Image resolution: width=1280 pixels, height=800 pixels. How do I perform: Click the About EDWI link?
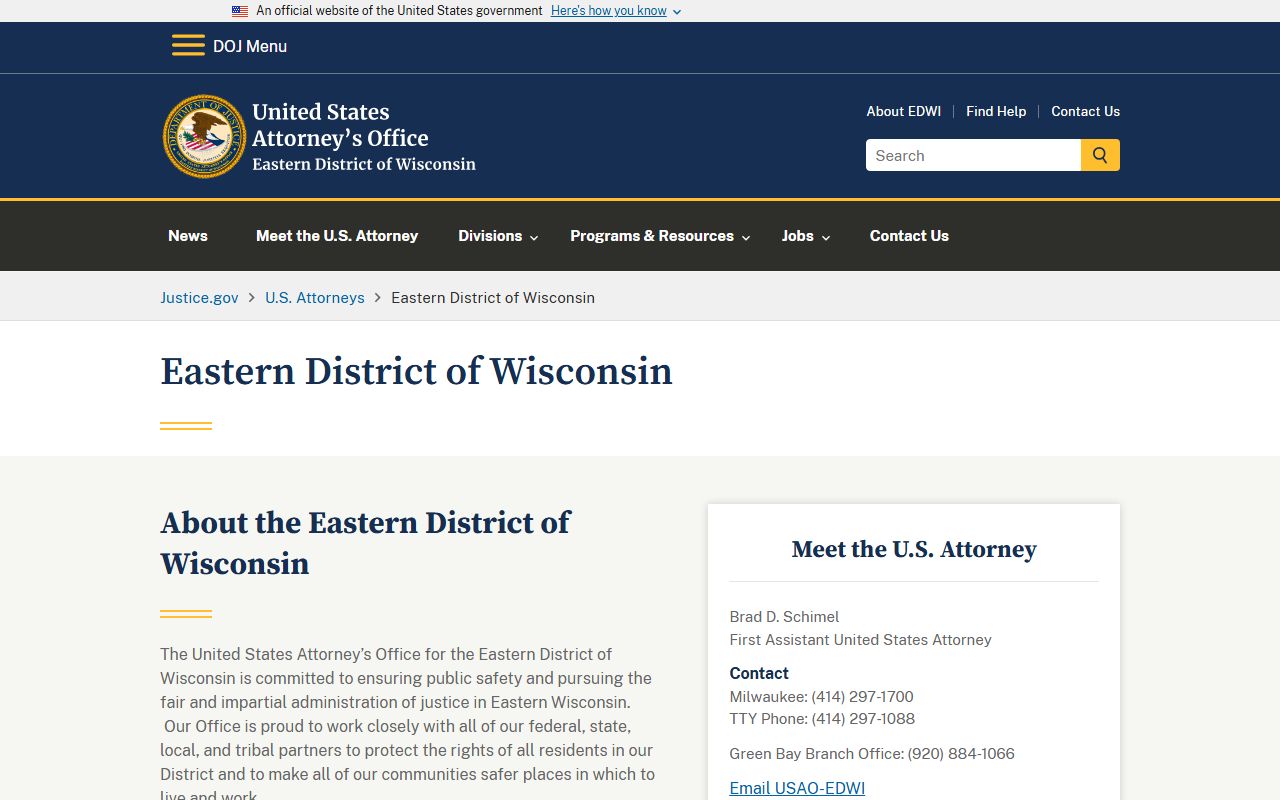point(904,111)
